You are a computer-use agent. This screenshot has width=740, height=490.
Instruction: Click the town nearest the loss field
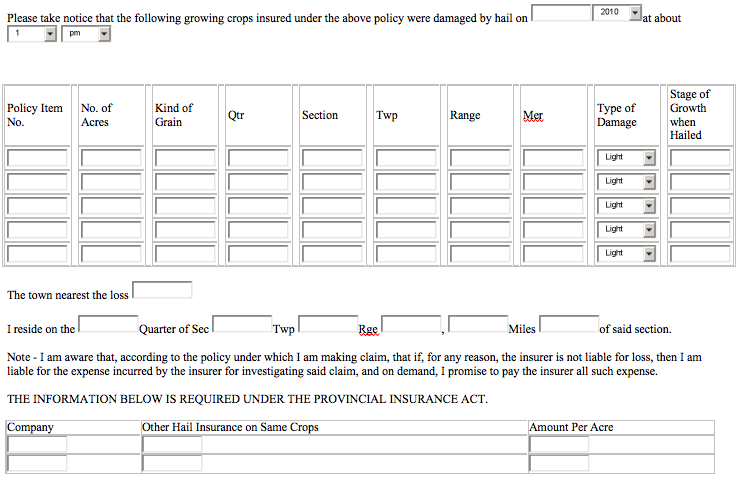[162, 291]
